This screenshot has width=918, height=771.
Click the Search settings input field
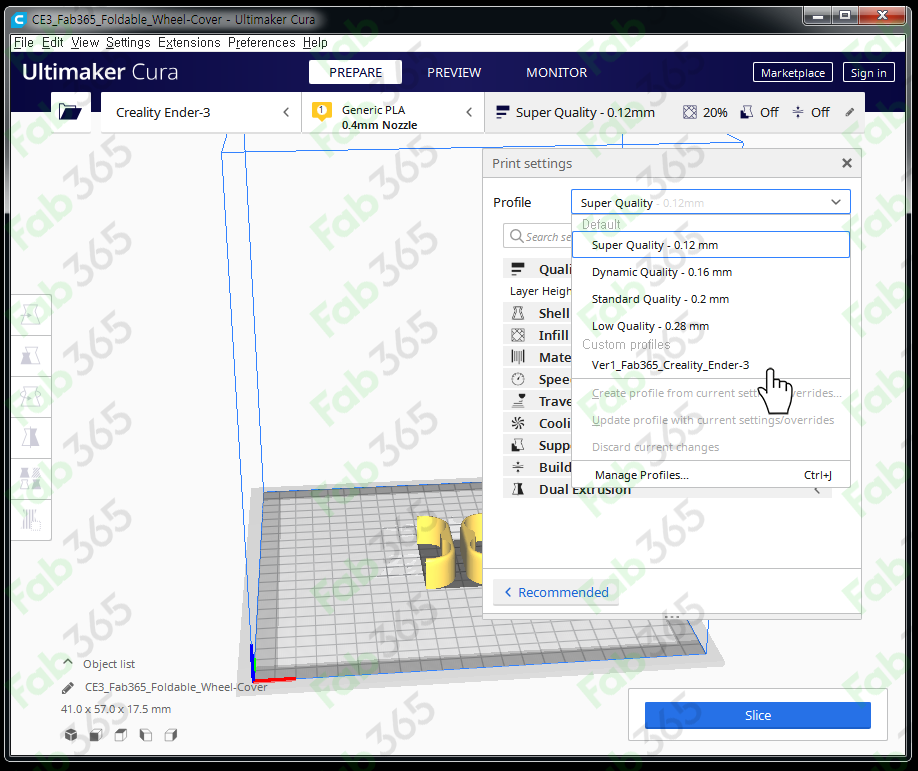click(x=537, y=237)
